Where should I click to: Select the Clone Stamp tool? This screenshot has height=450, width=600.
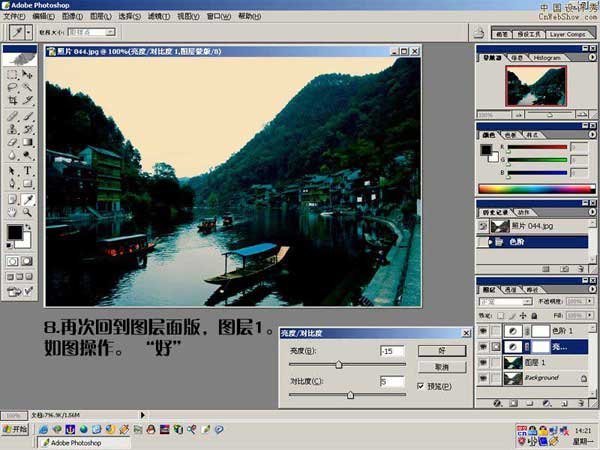[x=12, y=129]
